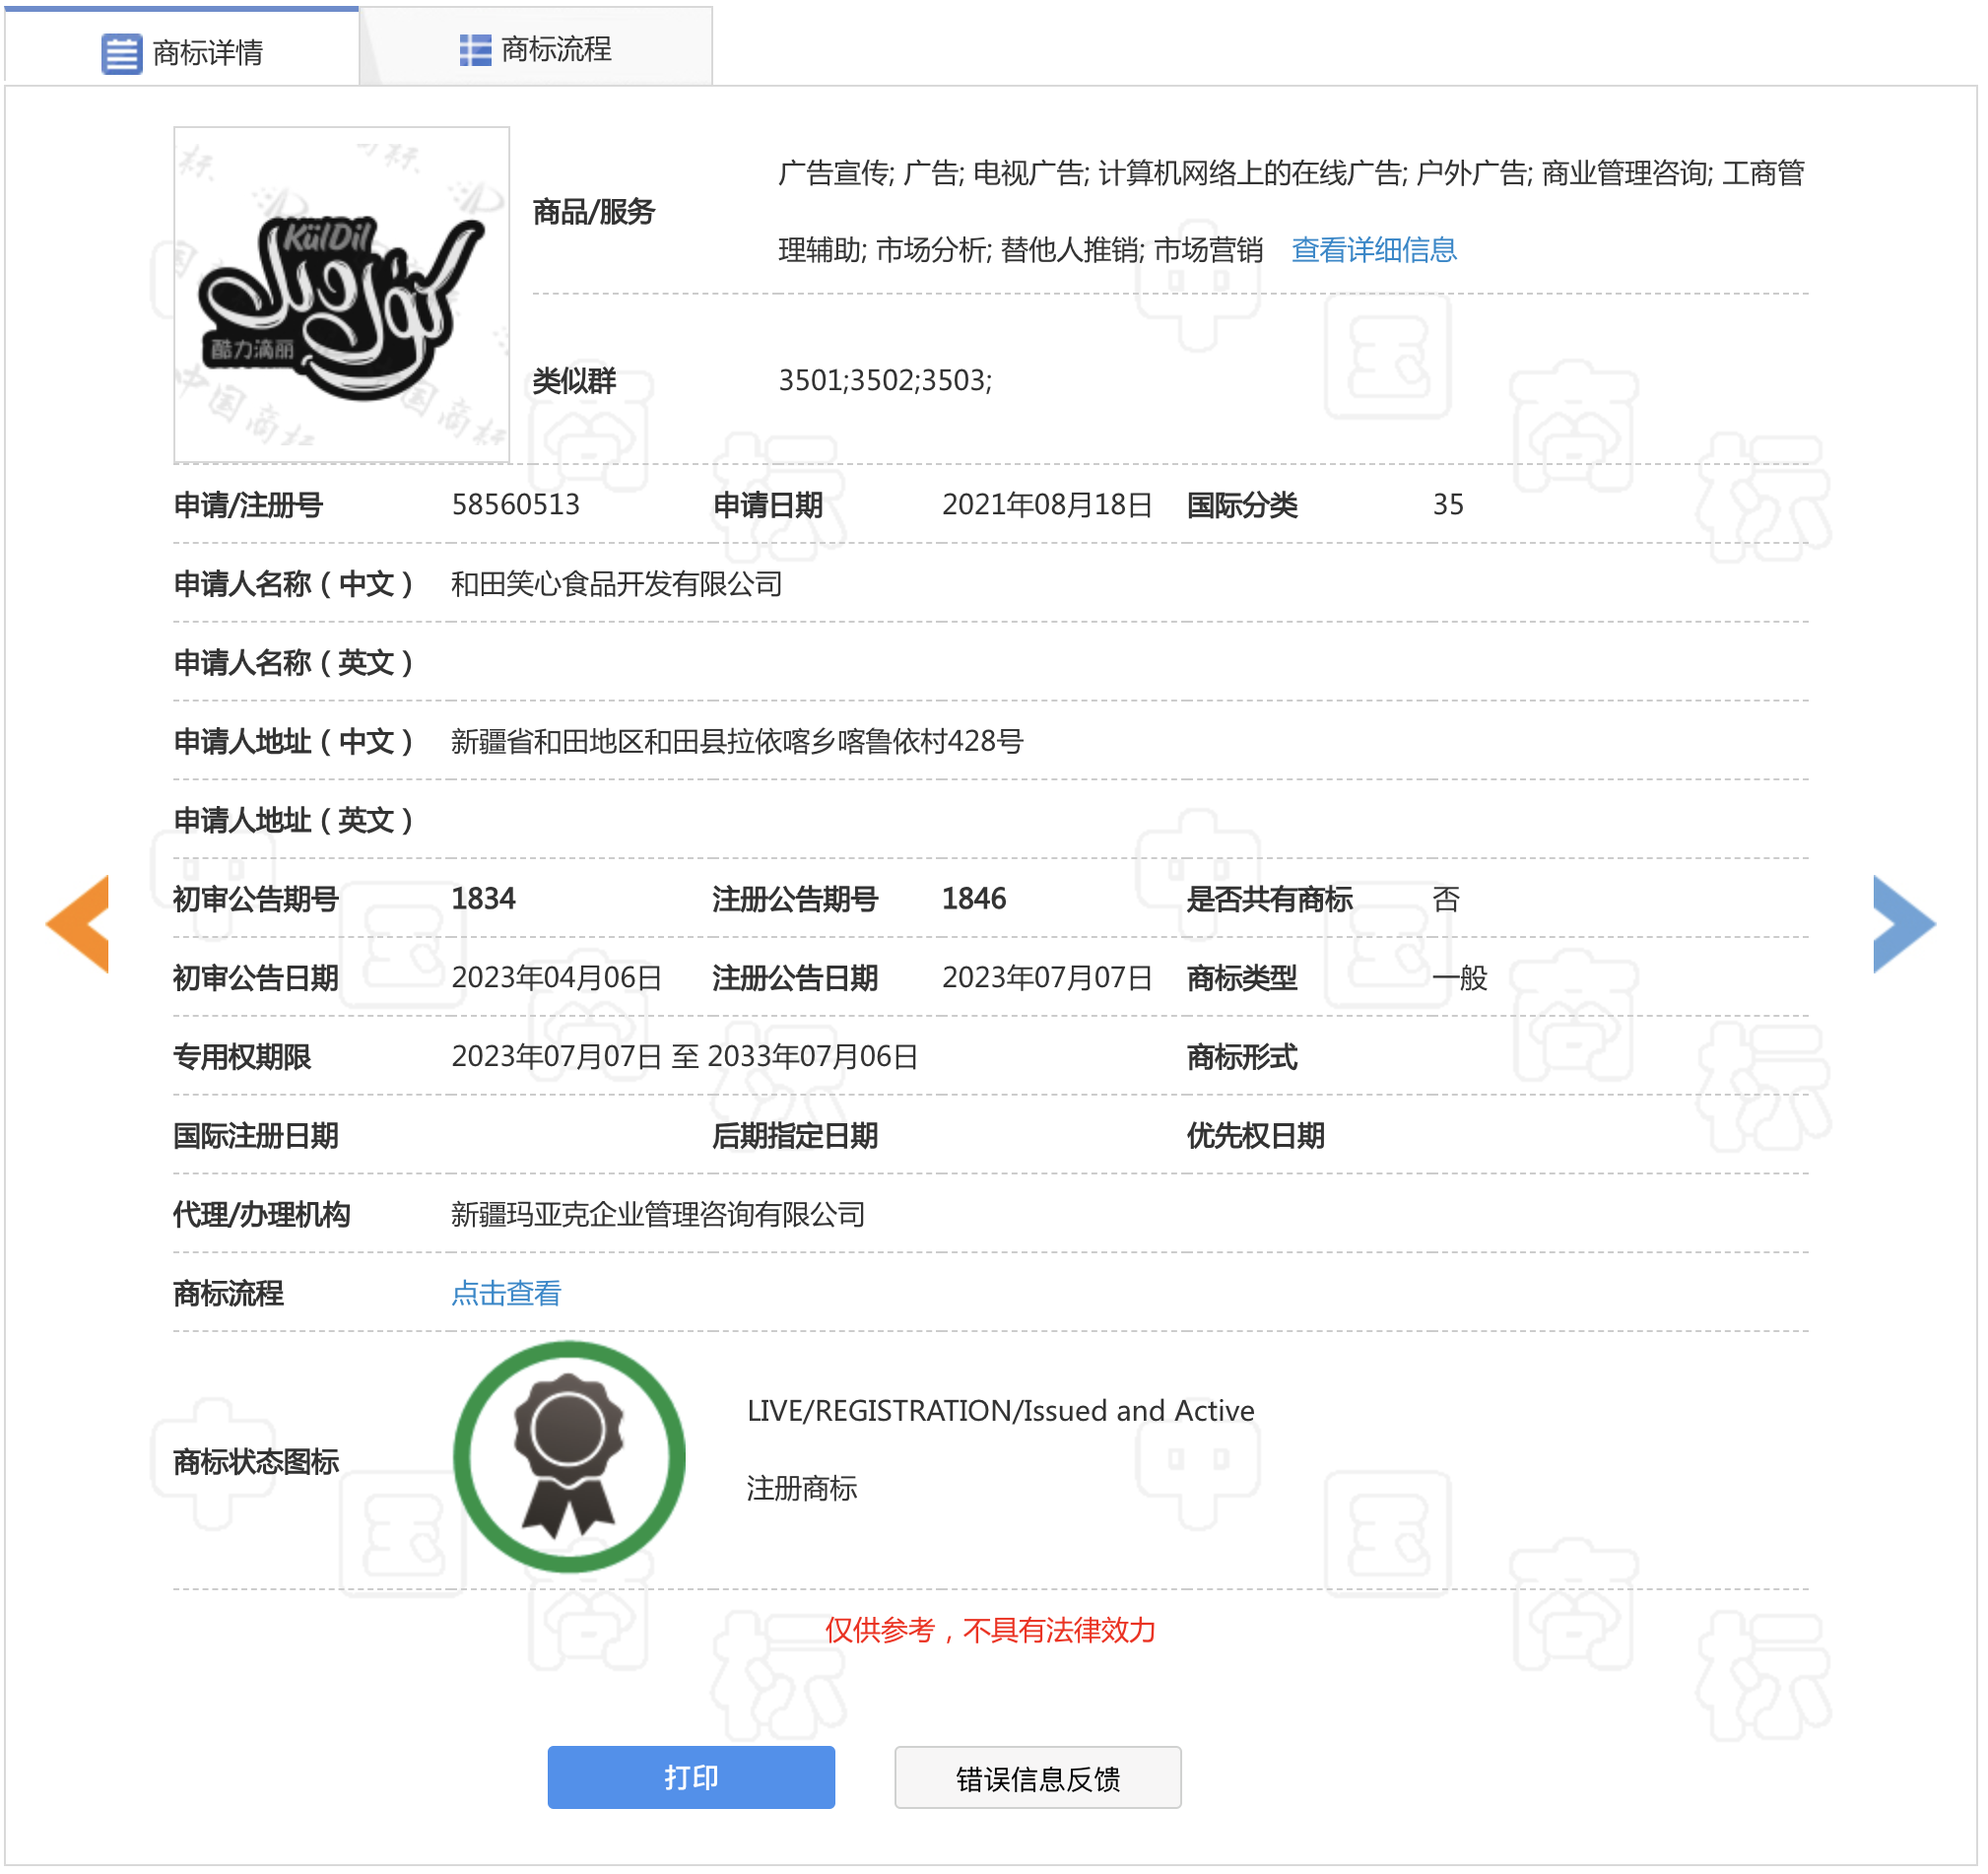Viewport: 1988px width, 1874px height.
Task: Click the shared trademark value 否
Action: pos(1447,899)
